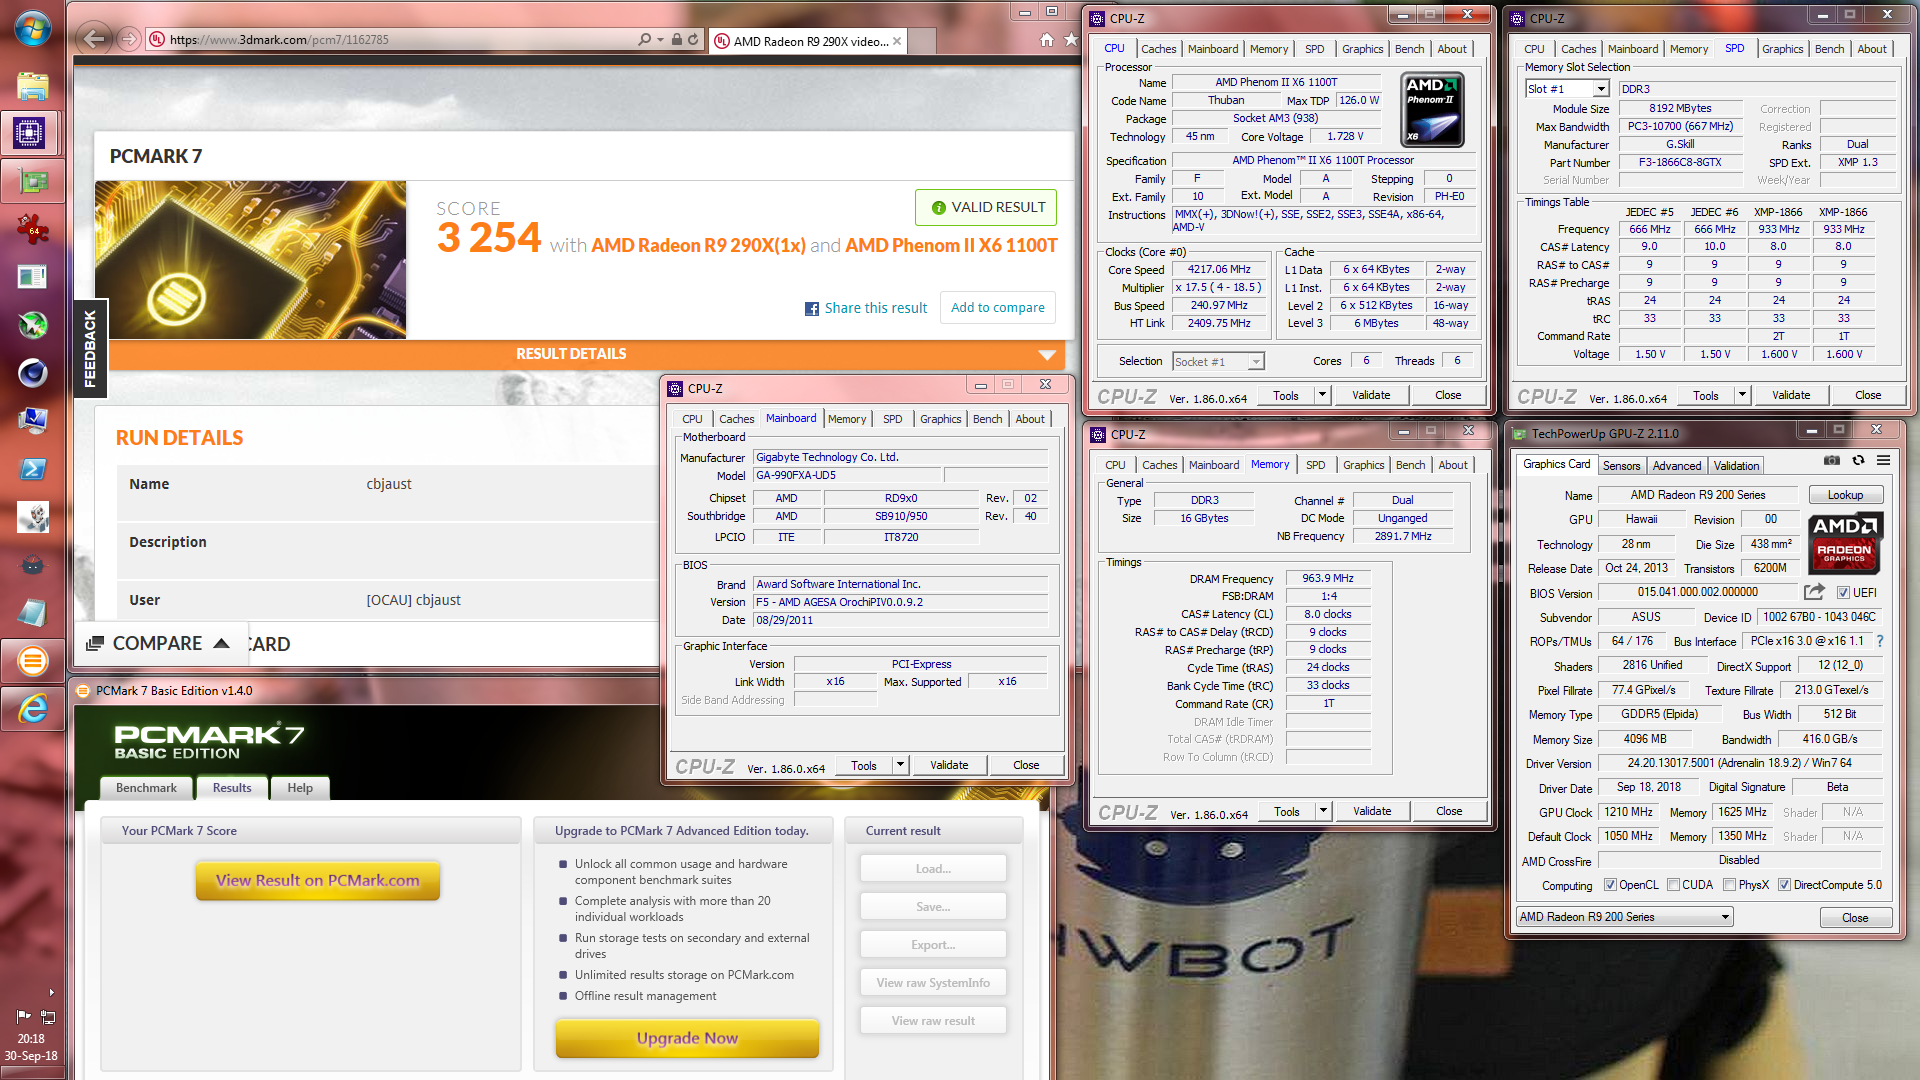This screenshot has width=1920, height=1080.
Task: Open the browser favorites star
Action: tap(1071, 40)
